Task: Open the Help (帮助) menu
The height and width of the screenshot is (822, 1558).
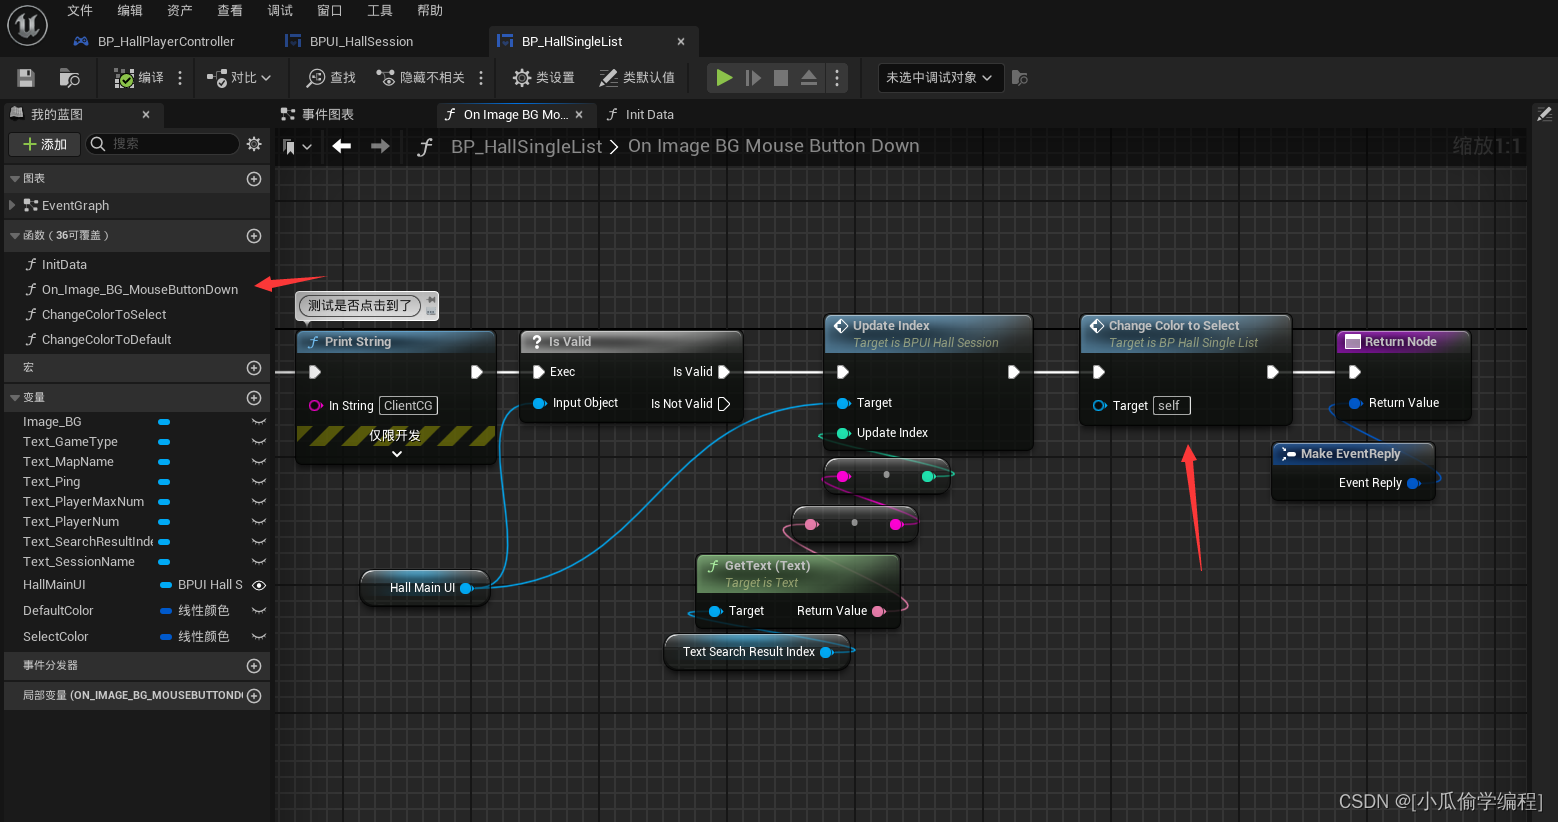Action: click(430, 11)
